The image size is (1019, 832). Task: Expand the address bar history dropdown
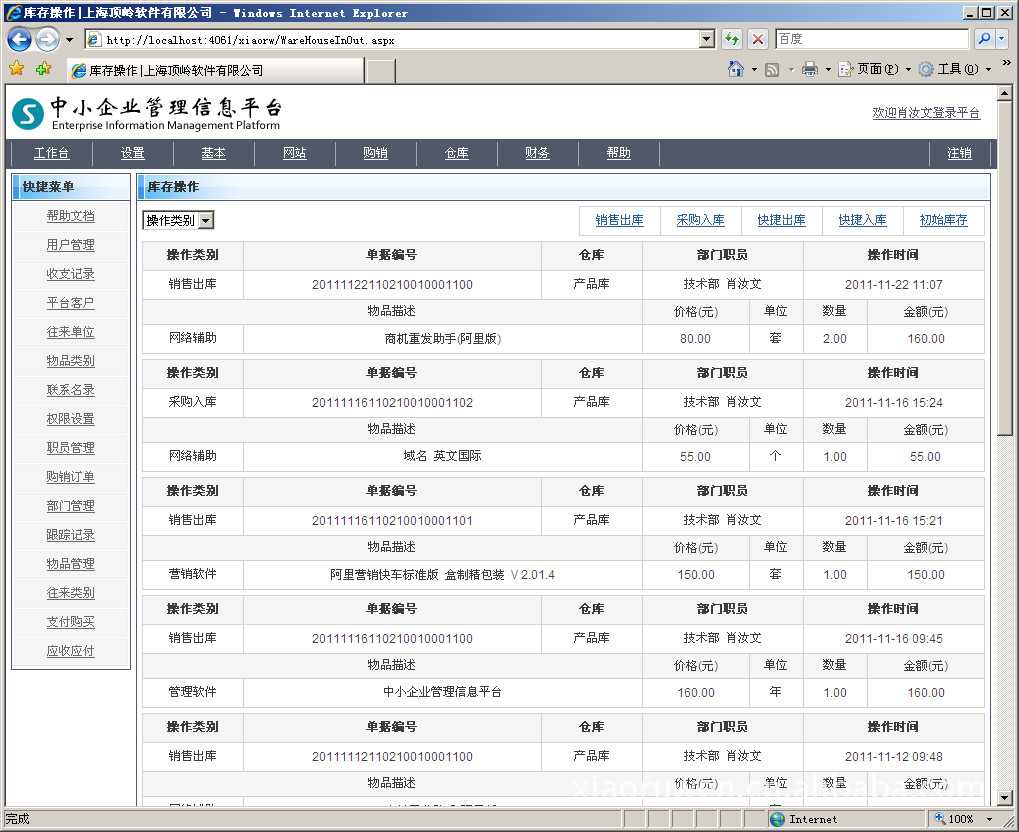[707, 40]
